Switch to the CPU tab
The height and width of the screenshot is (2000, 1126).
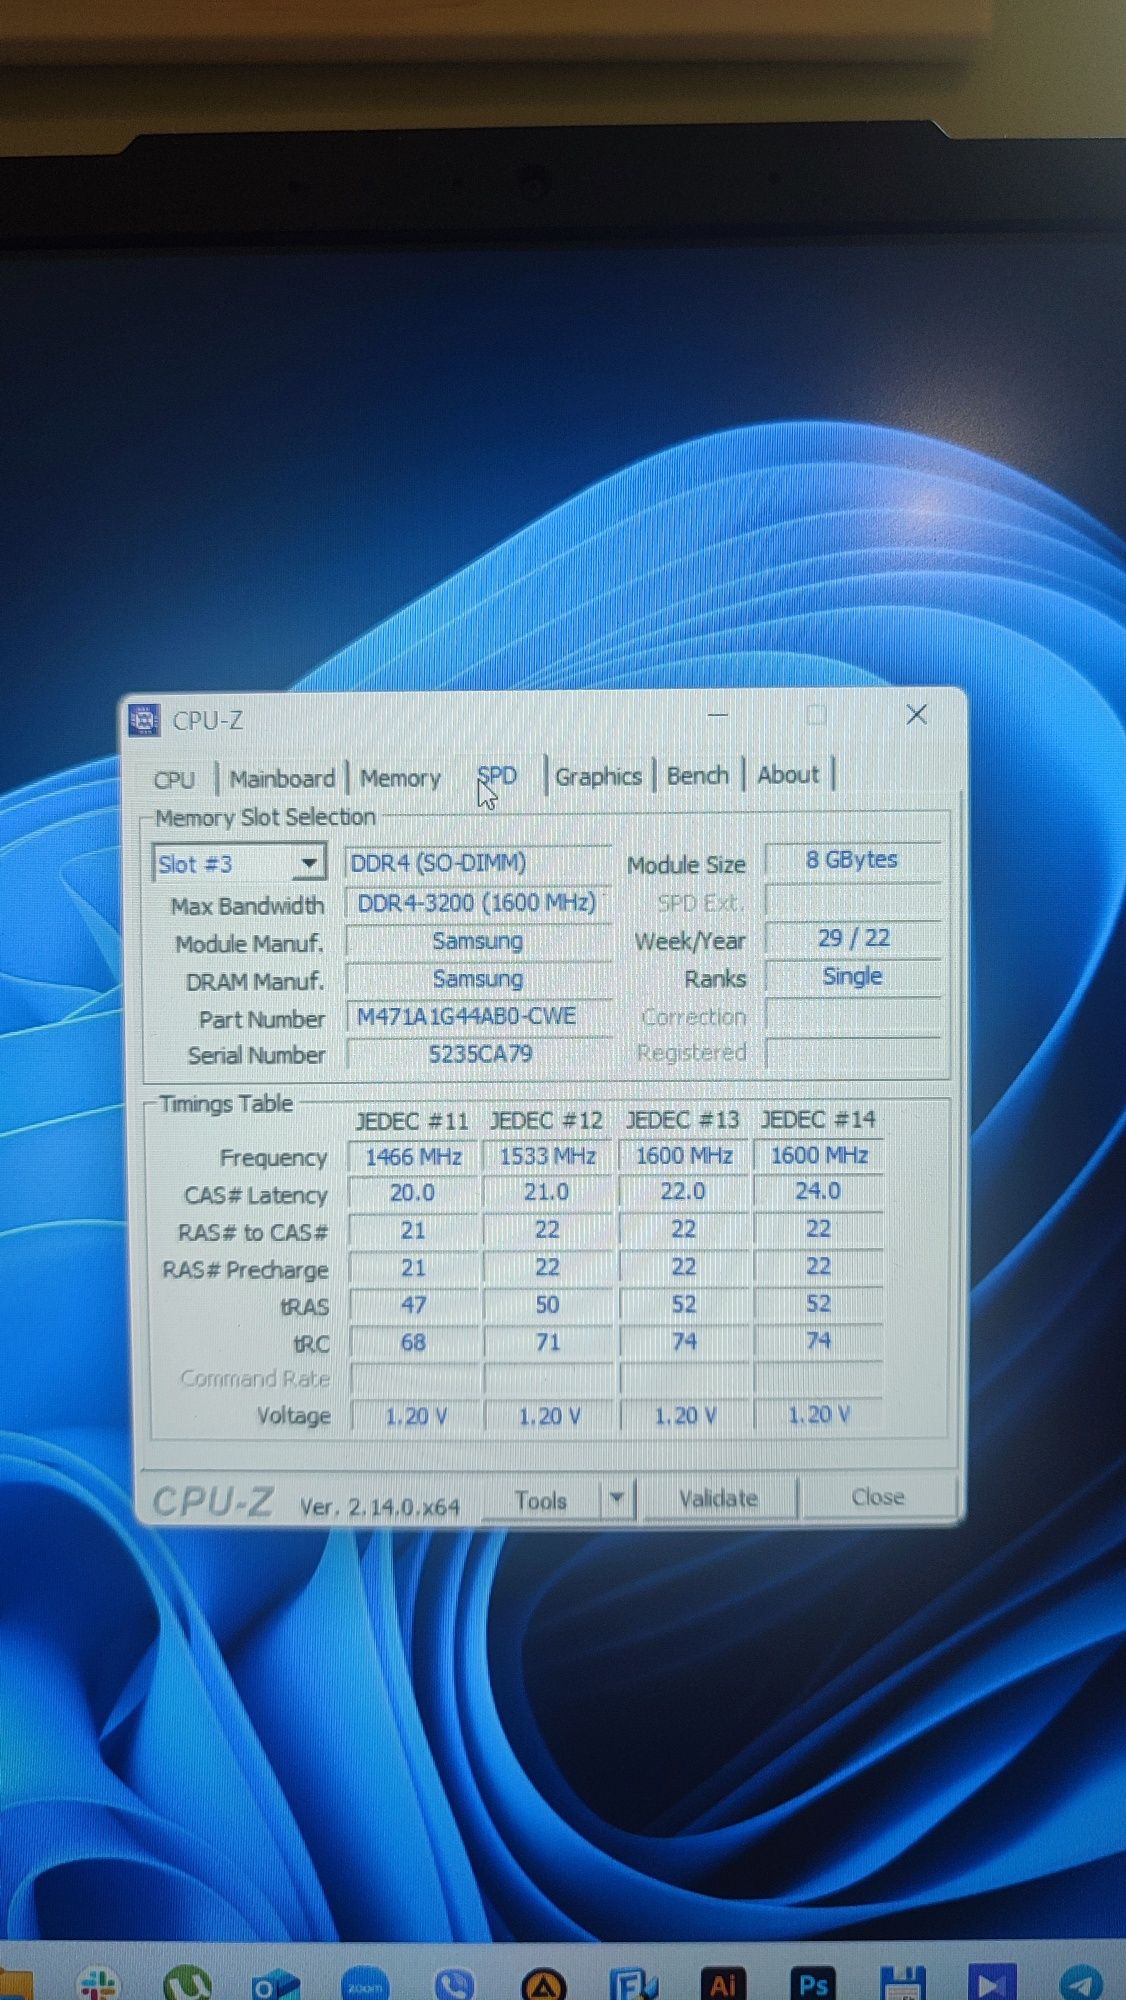click(174, 780)
